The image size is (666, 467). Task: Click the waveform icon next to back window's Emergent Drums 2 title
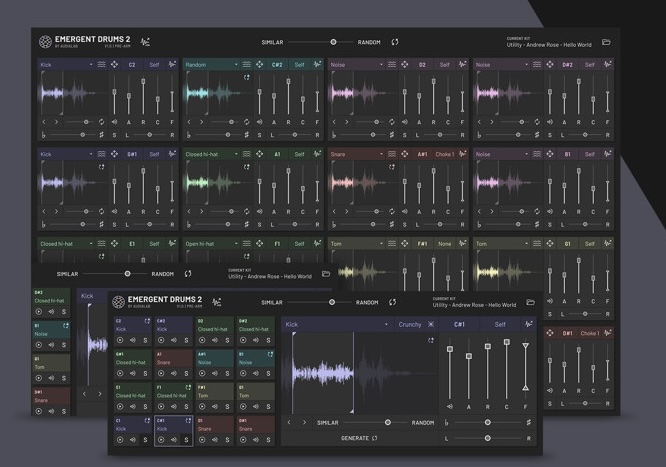click(x=145, y=42)
